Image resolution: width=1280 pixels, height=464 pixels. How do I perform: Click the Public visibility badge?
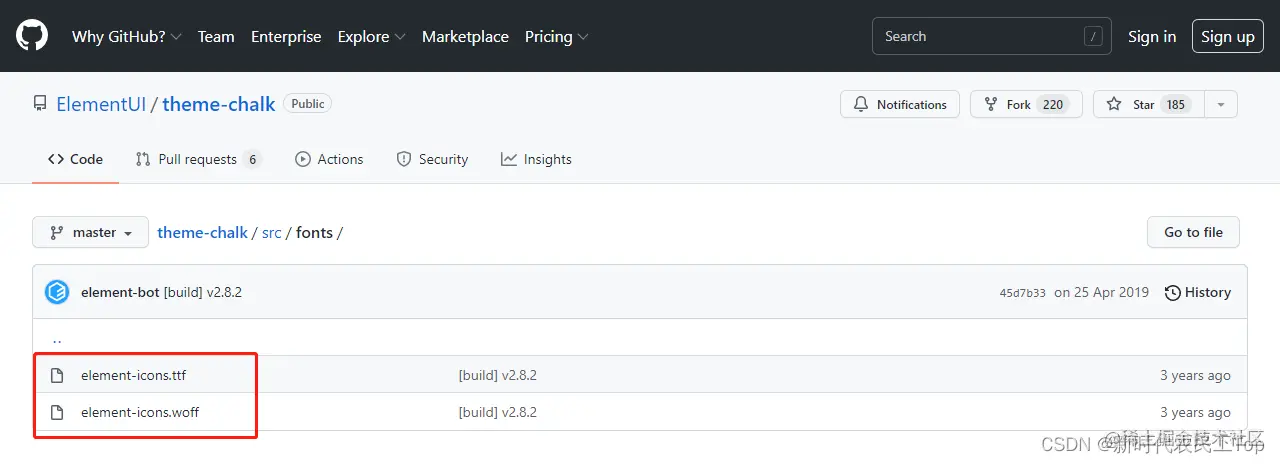[307, 103]
